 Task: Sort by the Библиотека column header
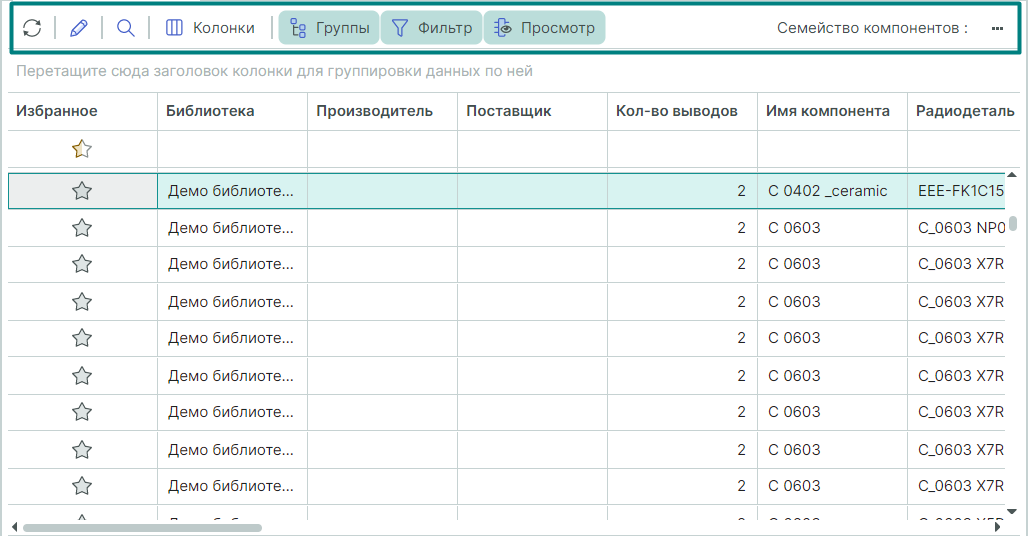click(x=210, y=111)
